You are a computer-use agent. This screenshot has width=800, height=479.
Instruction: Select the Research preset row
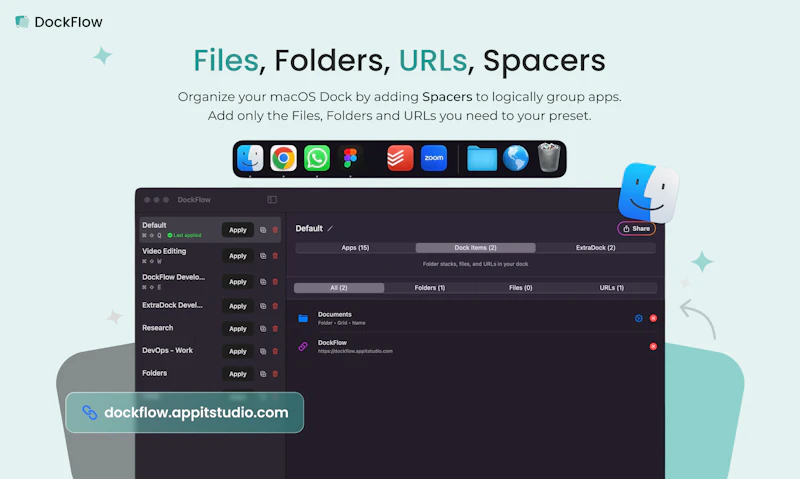[211, 329]
